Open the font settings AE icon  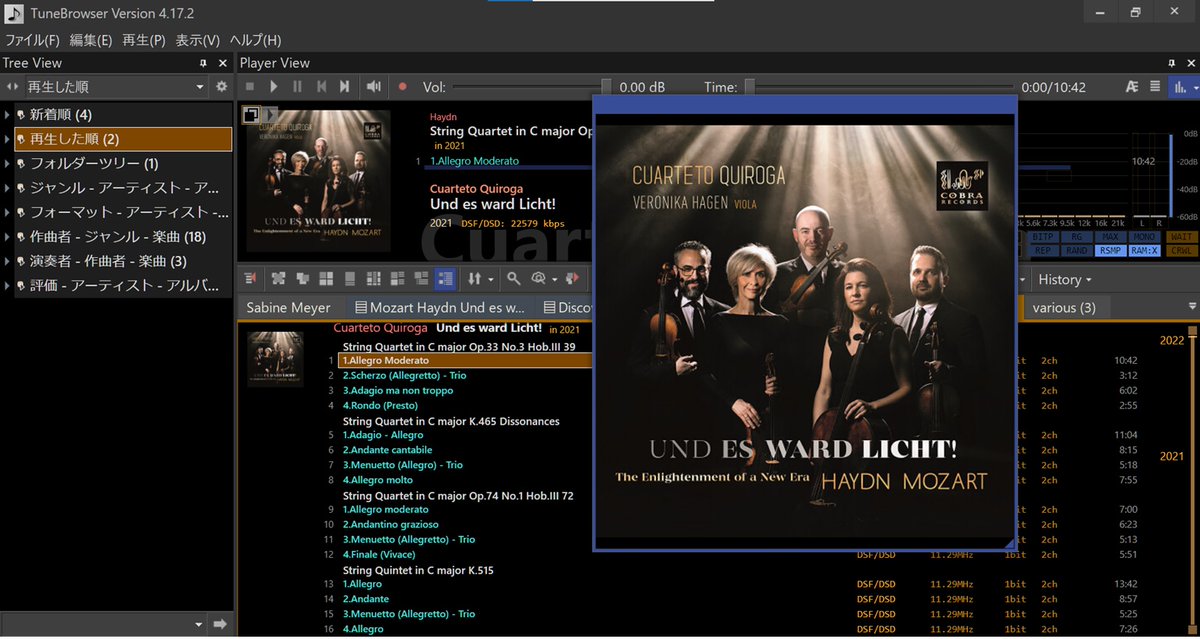(1132, 87)
